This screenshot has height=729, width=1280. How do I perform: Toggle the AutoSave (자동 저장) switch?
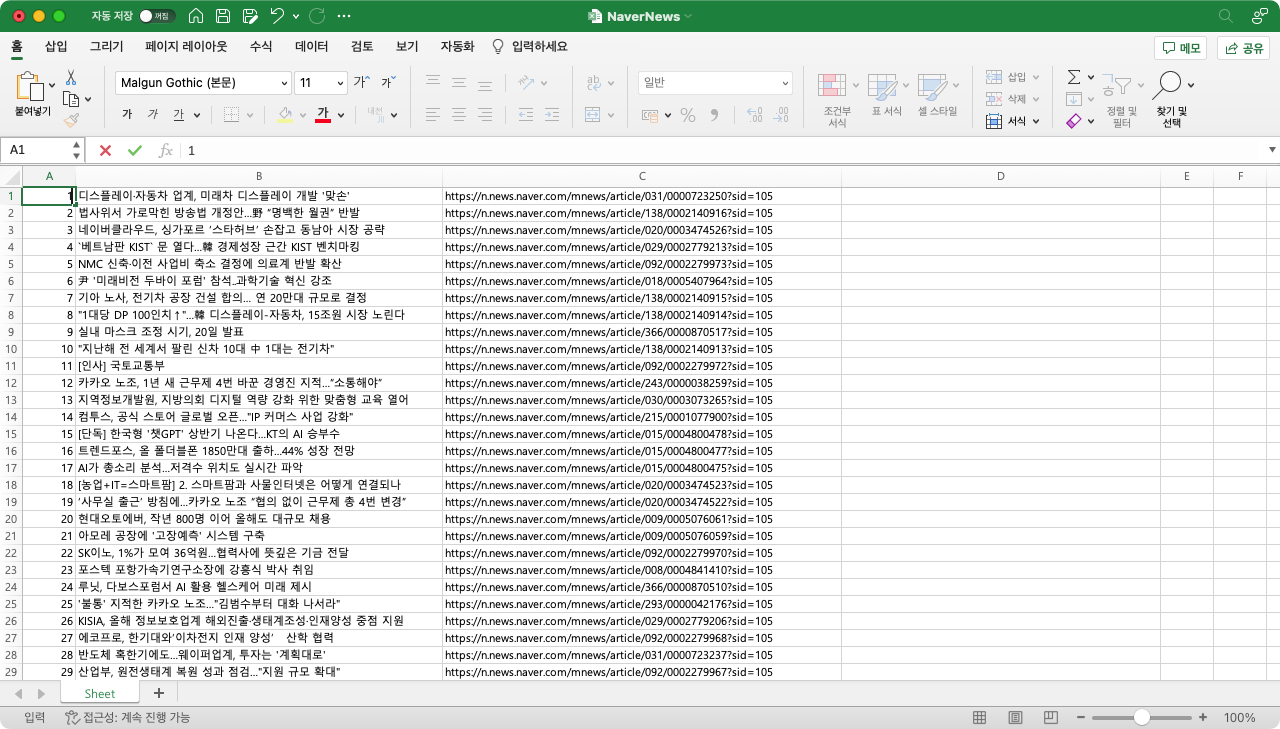click(157, 16)
